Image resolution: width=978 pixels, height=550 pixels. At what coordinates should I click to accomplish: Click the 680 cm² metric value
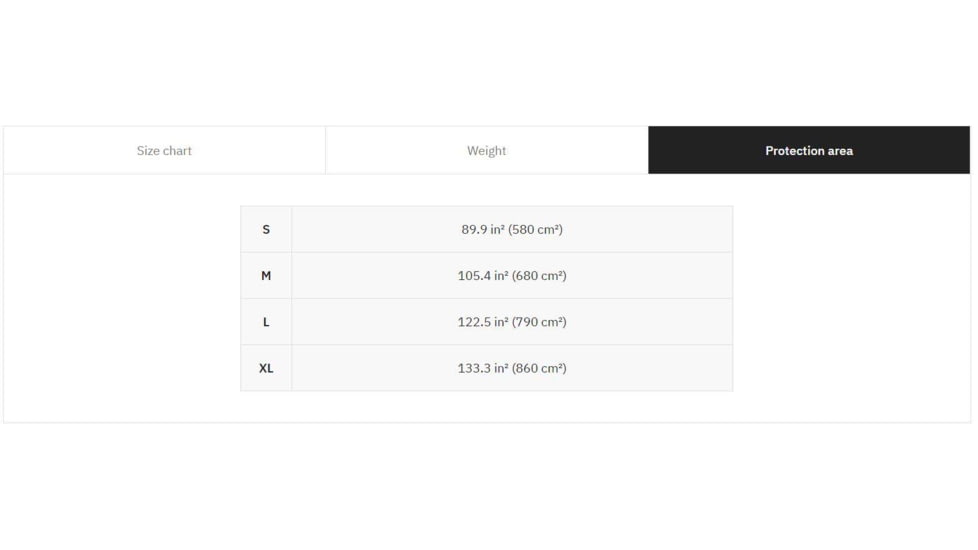click(541, 276)
